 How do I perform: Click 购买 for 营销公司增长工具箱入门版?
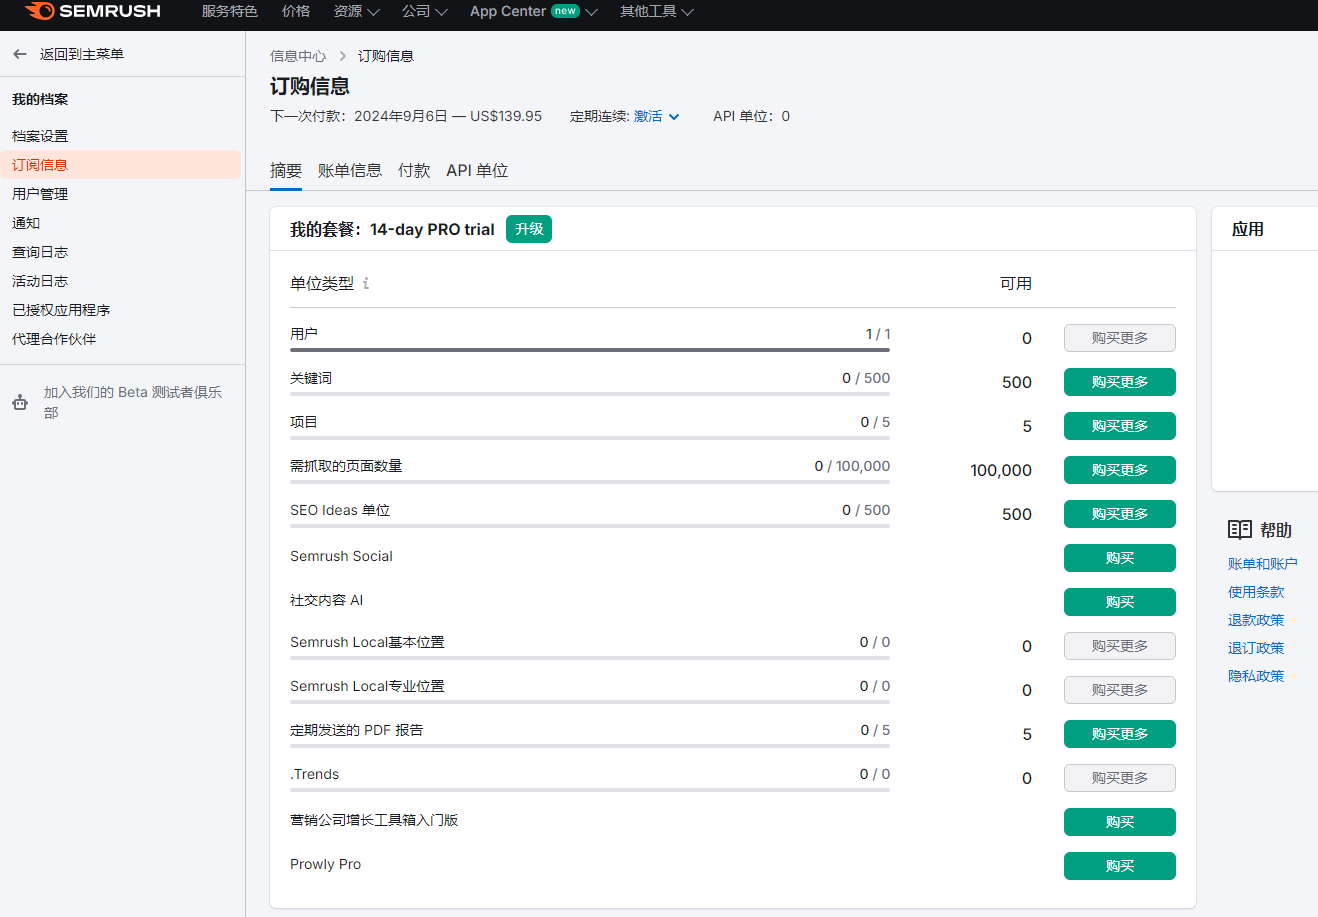(x=1120, y=822)
